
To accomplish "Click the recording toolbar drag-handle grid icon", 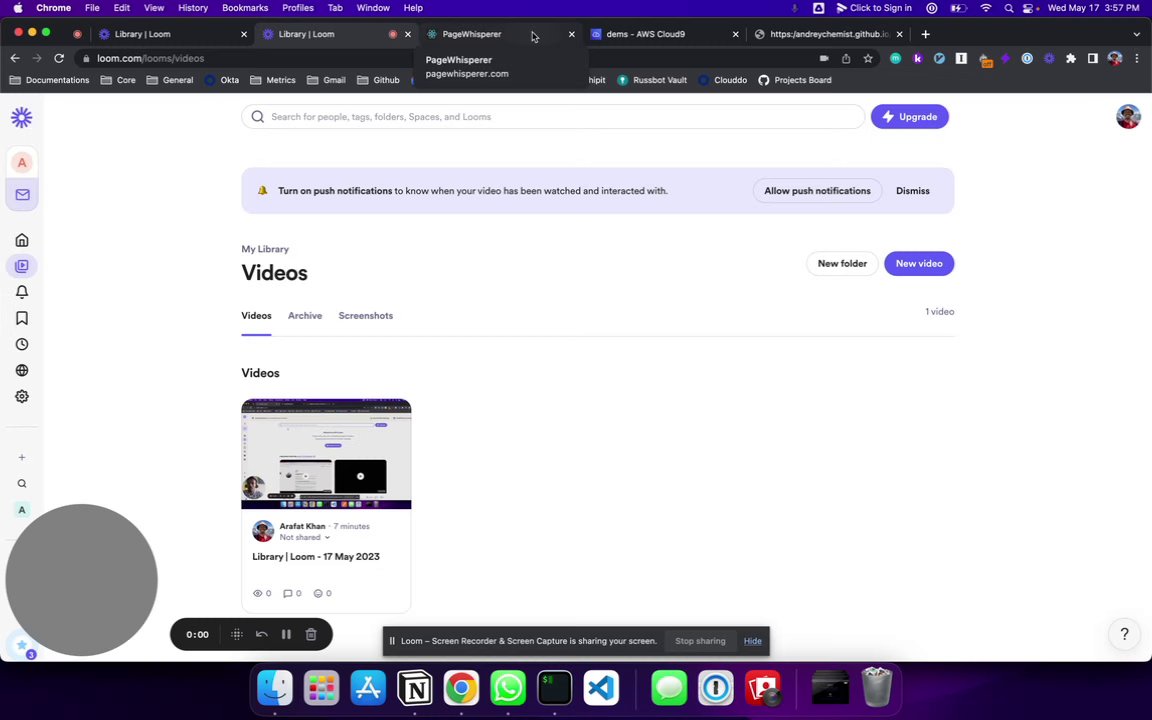I will tap(237, 634).
